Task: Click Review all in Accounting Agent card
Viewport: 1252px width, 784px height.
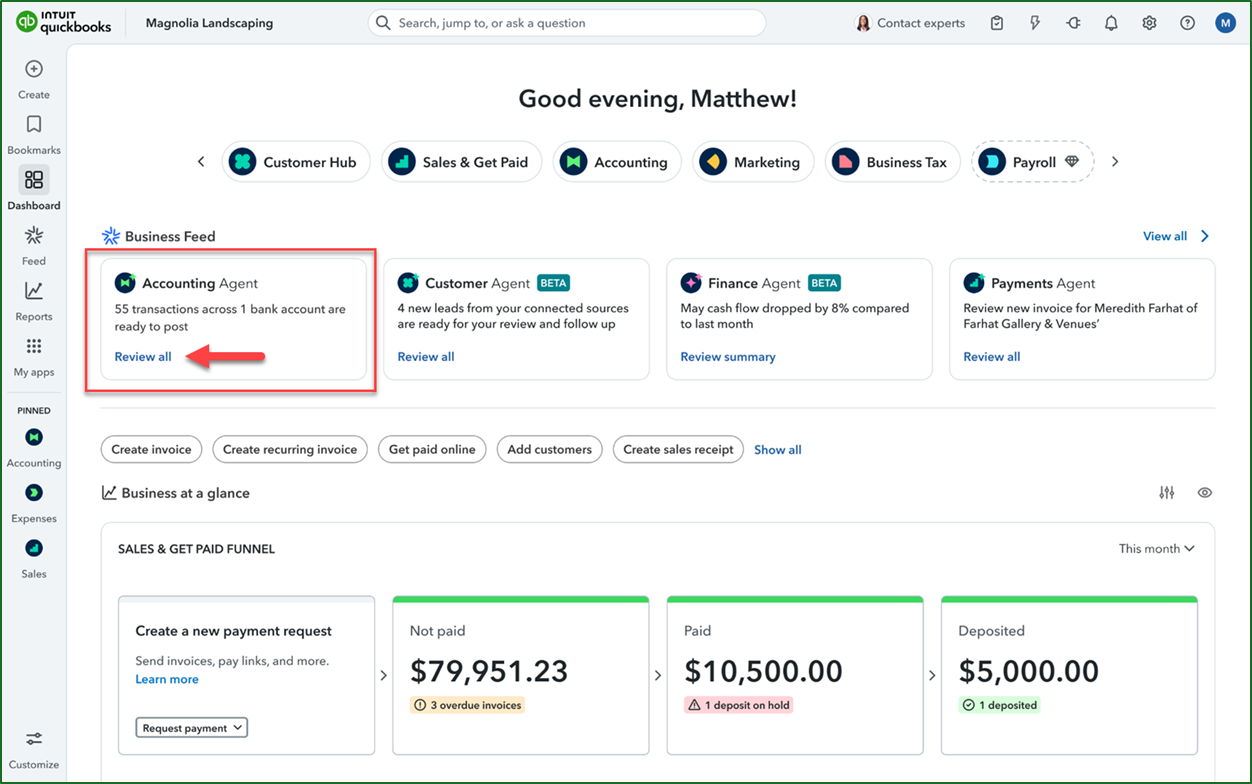Action: (x=143, y=357)
